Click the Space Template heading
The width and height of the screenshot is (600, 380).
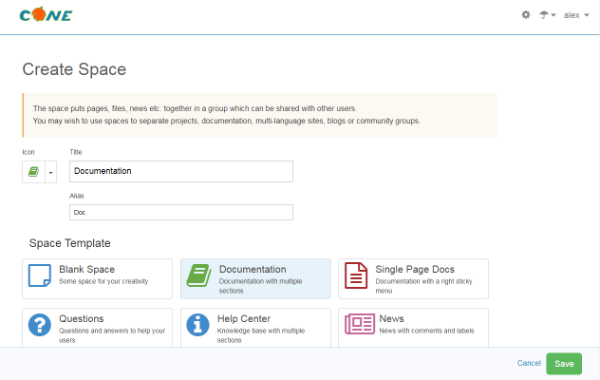pyautogui.click(x=70, y=243)
